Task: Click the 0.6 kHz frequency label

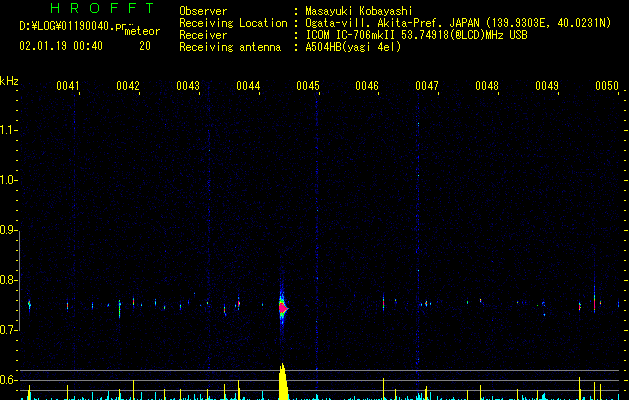Action: point(8,380)
